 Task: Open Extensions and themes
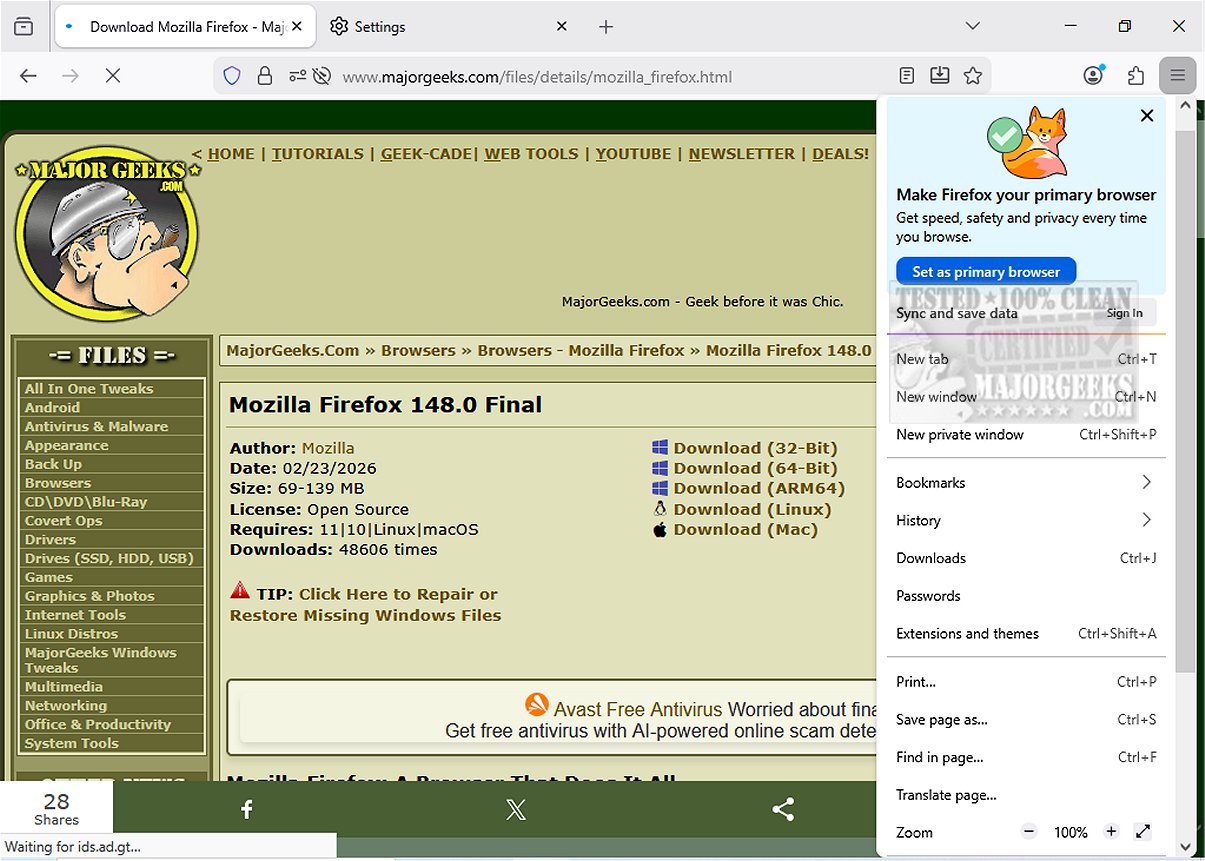(x=1026, y=634)
